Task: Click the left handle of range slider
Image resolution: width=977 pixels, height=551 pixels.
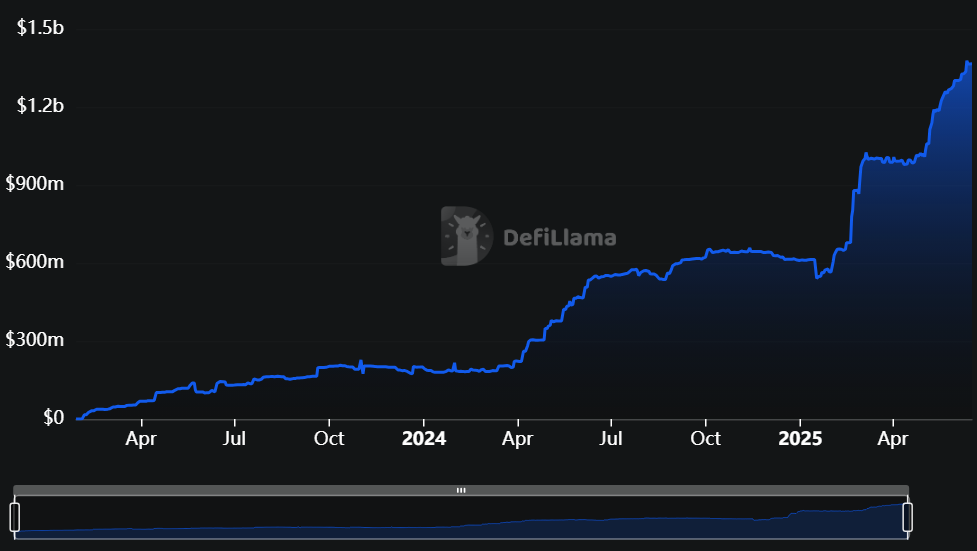Action: point(15,517)
